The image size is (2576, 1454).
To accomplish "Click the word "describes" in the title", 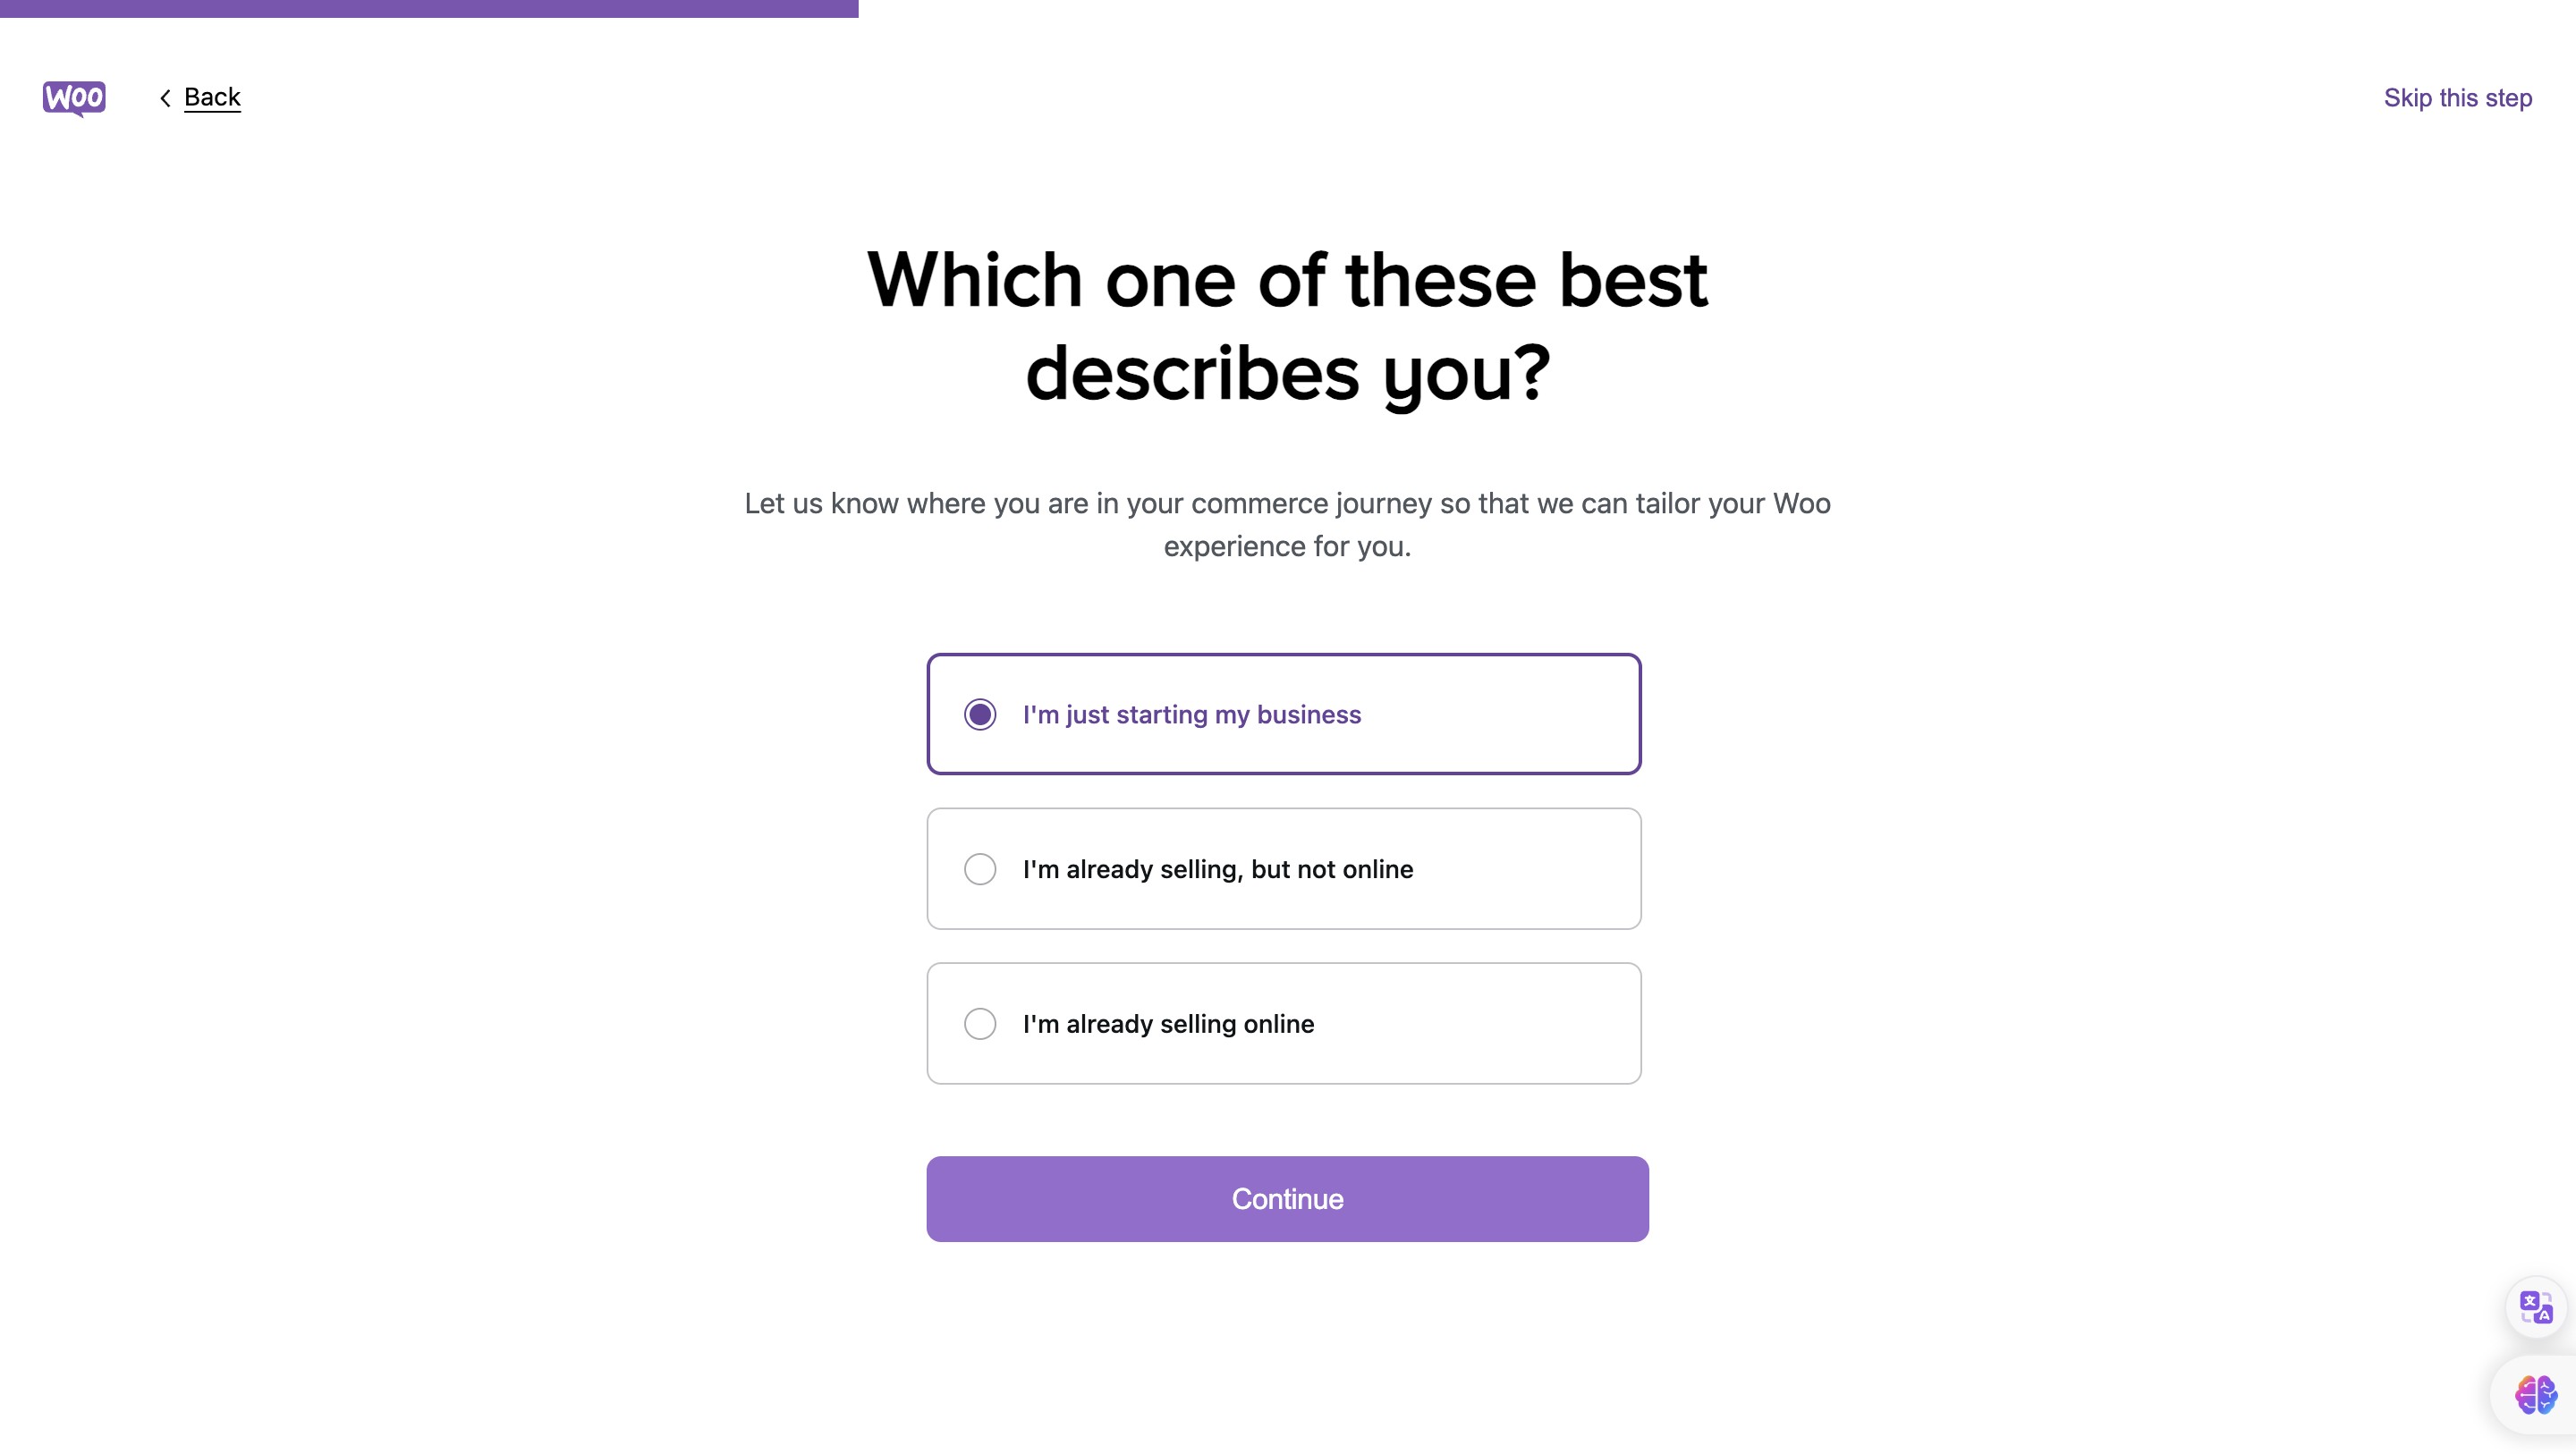I will tap(1192, 374).
